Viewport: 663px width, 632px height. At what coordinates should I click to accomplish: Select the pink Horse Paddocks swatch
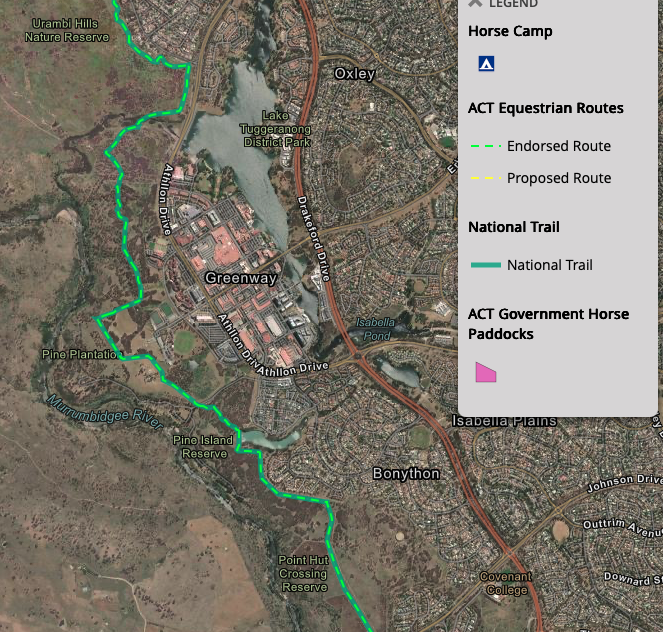pos(486,373)
